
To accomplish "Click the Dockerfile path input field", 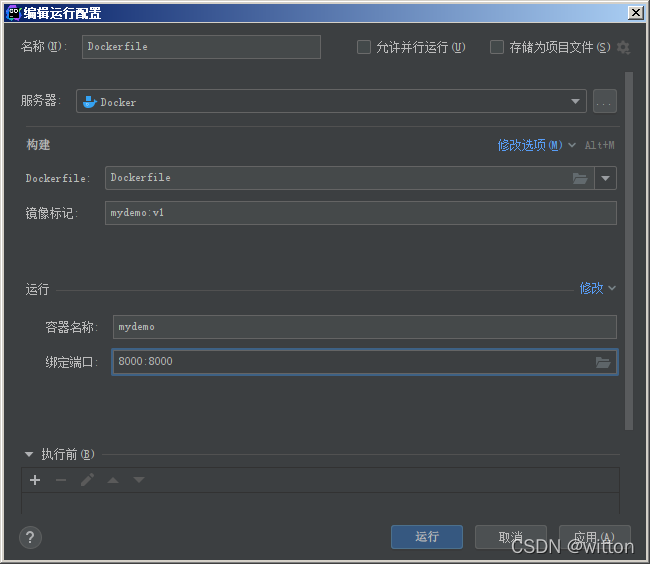I will (x=349, y=178).
